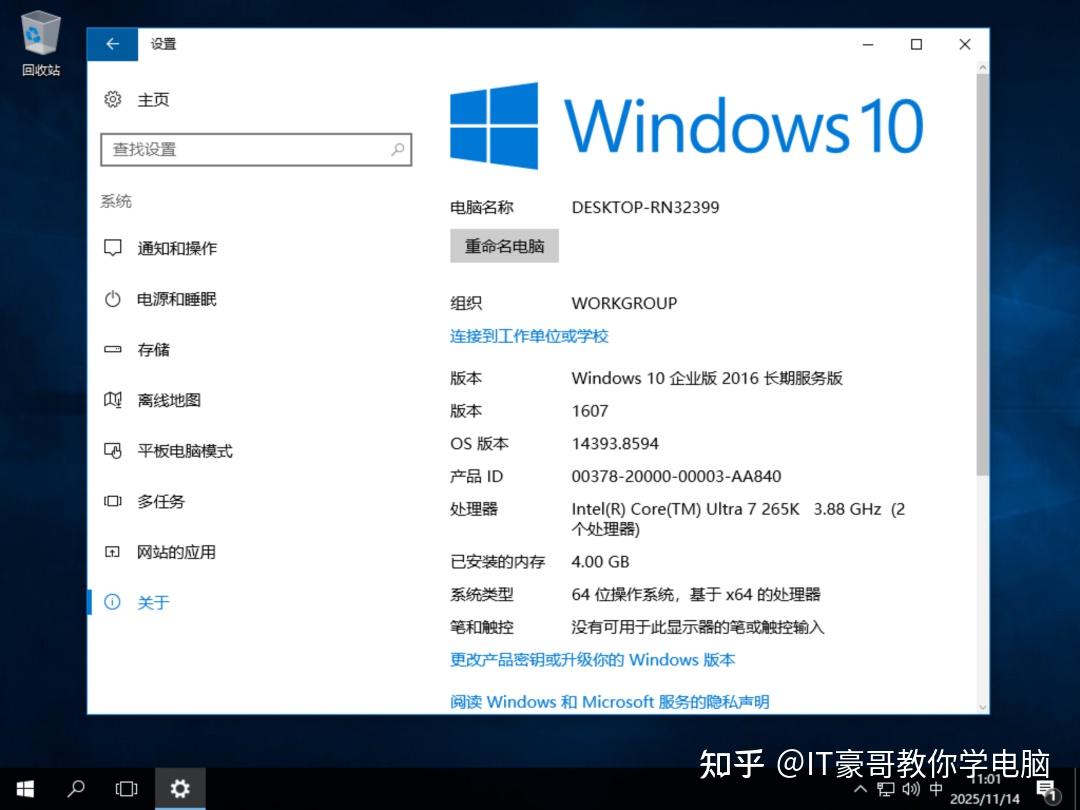Click the 中 input method indicator

[x=937, y=789]
